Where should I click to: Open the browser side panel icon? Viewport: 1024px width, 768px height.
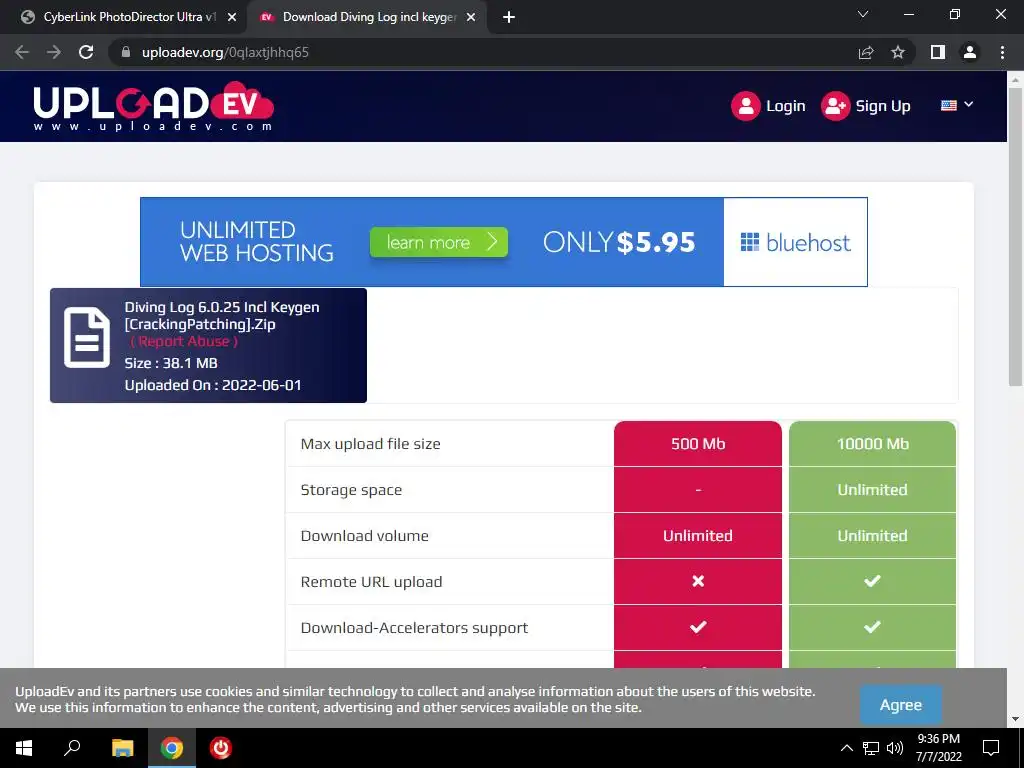[938, 52]
